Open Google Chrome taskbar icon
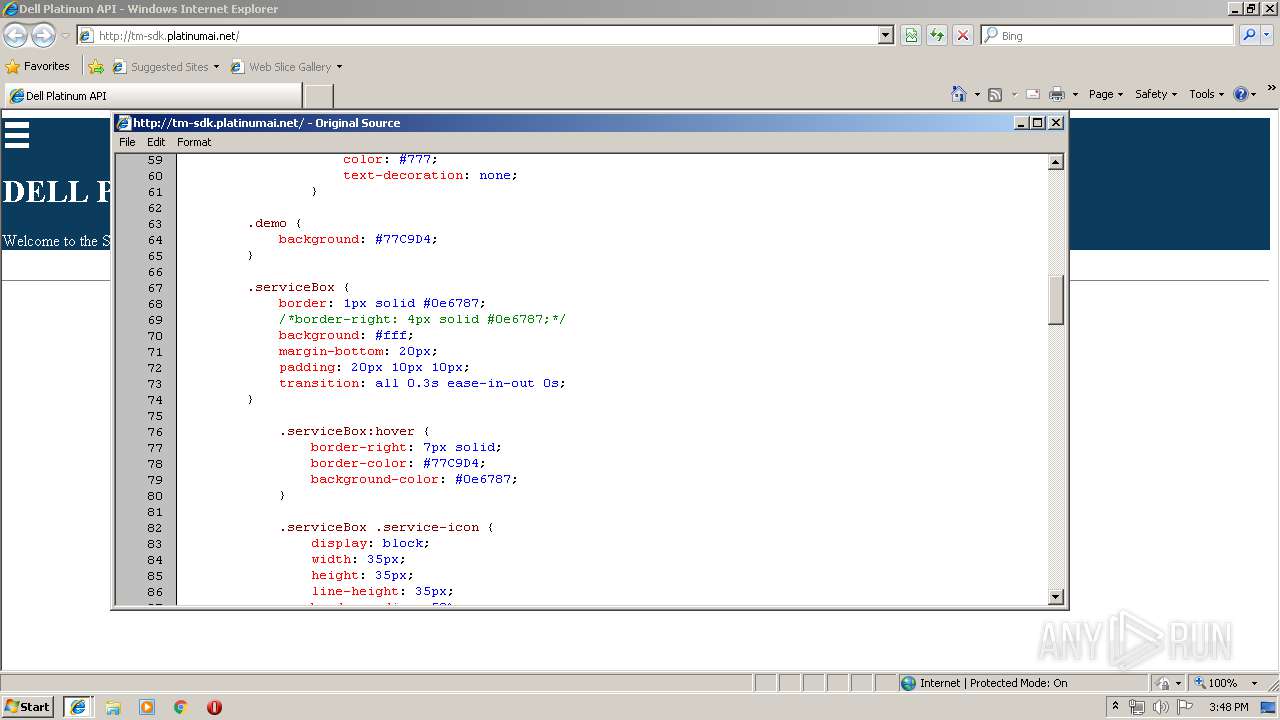 (181, 707)
